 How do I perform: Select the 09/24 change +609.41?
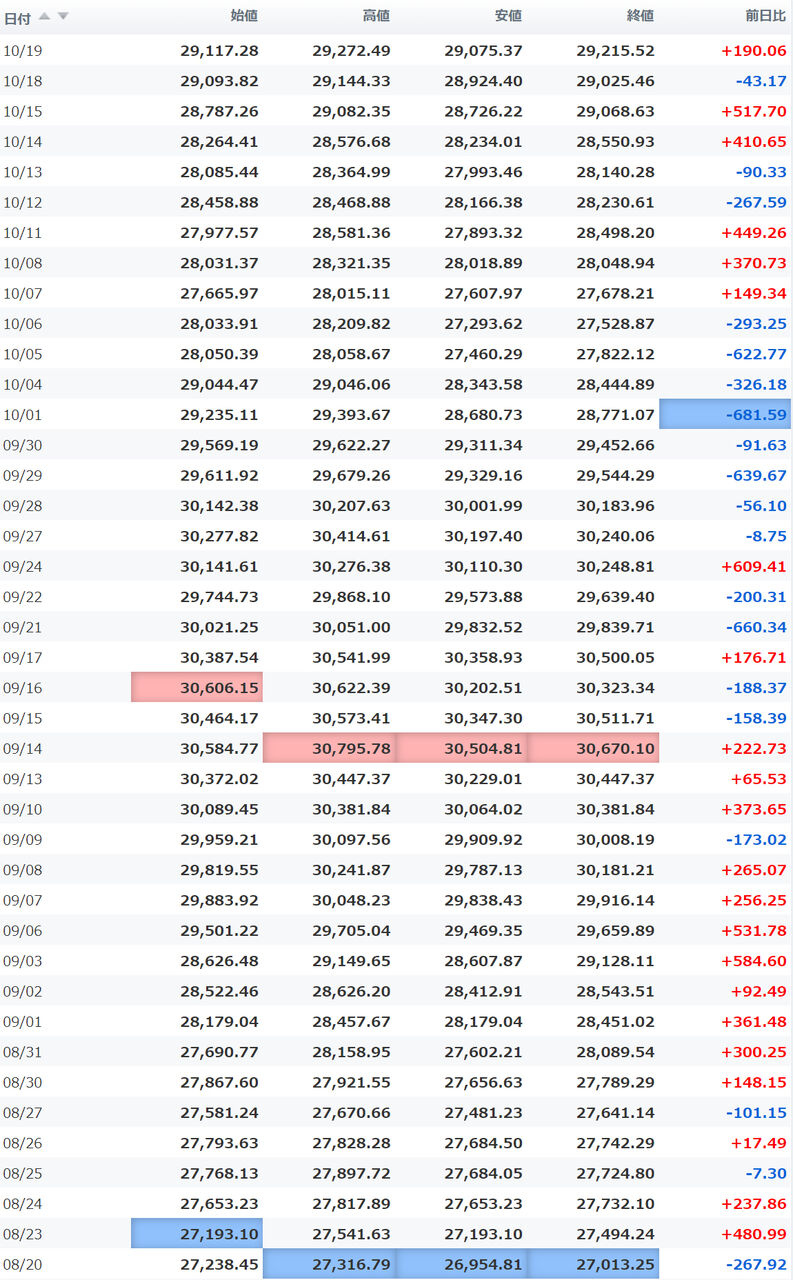(x=753, y=566)
